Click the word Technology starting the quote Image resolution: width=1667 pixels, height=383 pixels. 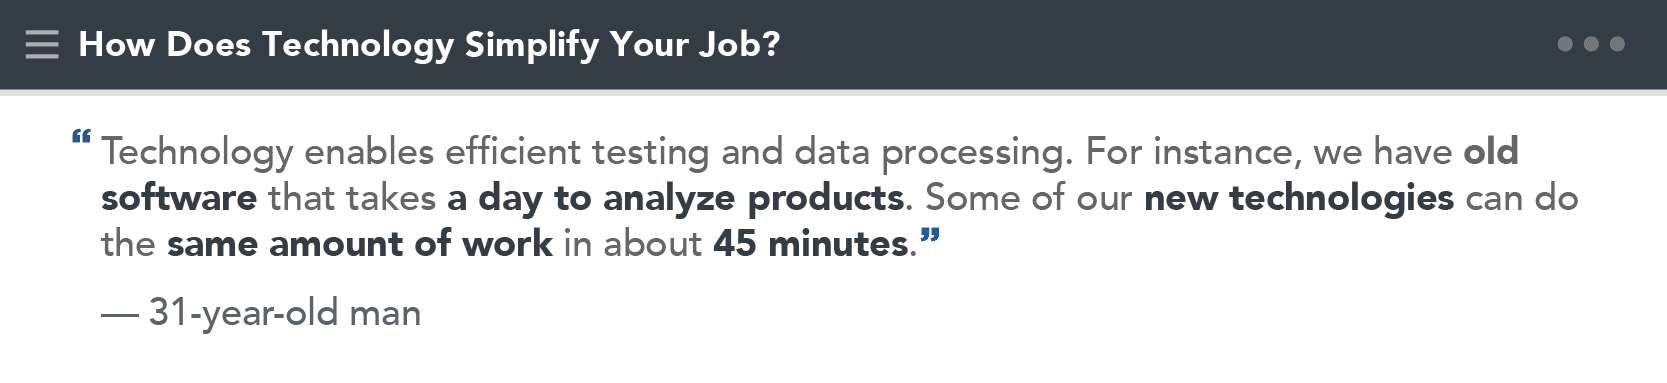[197, 152]
